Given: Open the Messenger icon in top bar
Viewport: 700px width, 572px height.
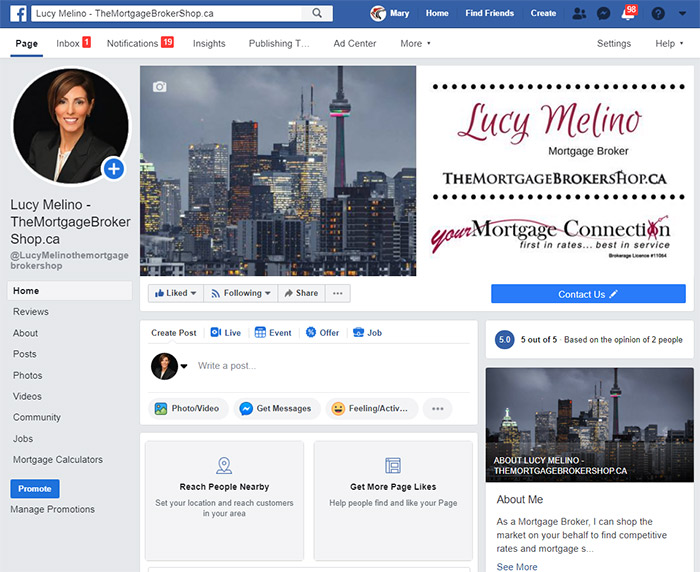Looking at the screenshot, I should [604, 13].
